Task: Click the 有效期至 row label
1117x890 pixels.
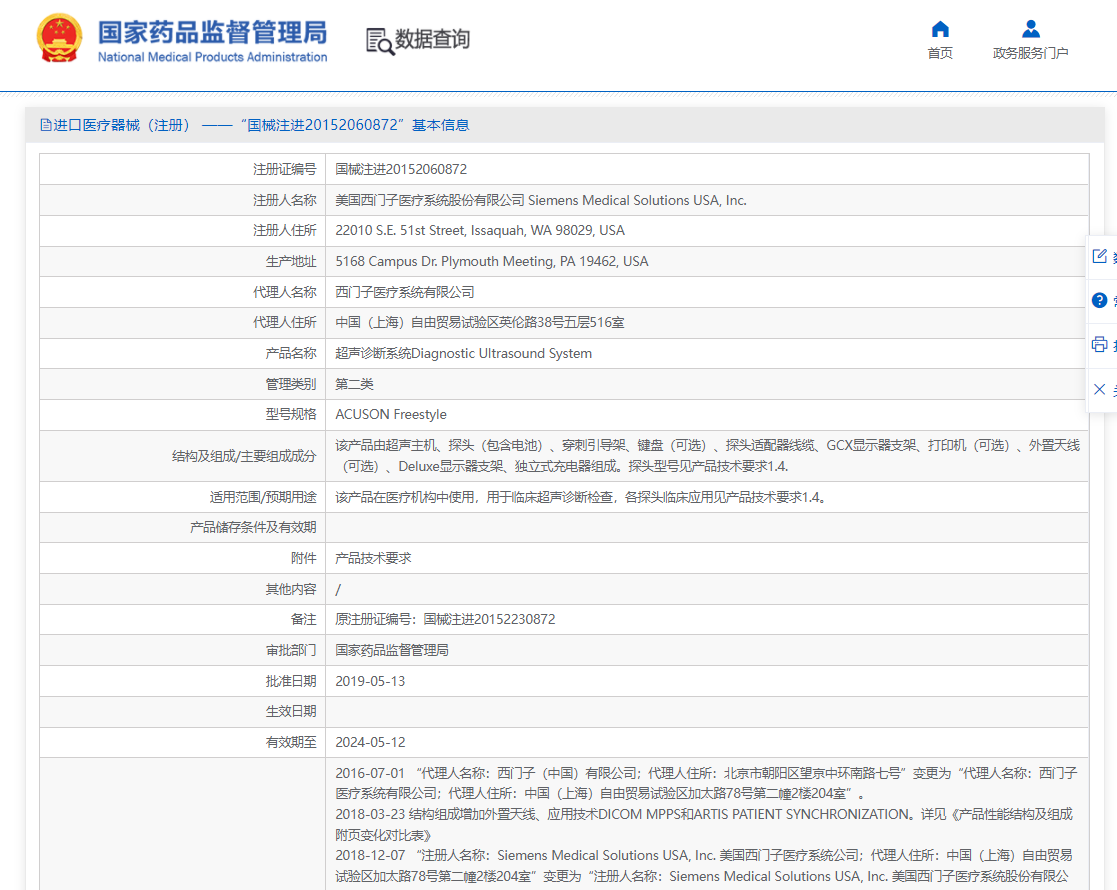Action: click(x=291, y=742)
